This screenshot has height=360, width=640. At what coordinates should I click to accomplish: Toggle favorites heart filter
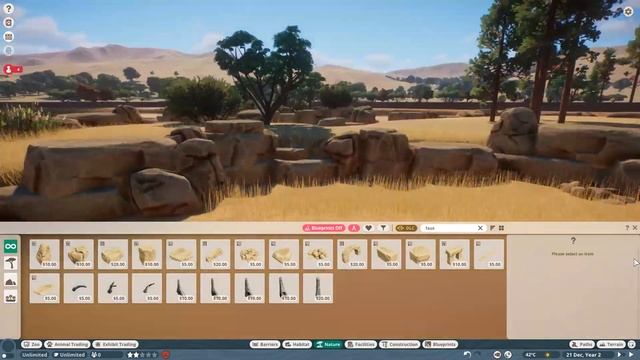(368, 228)
